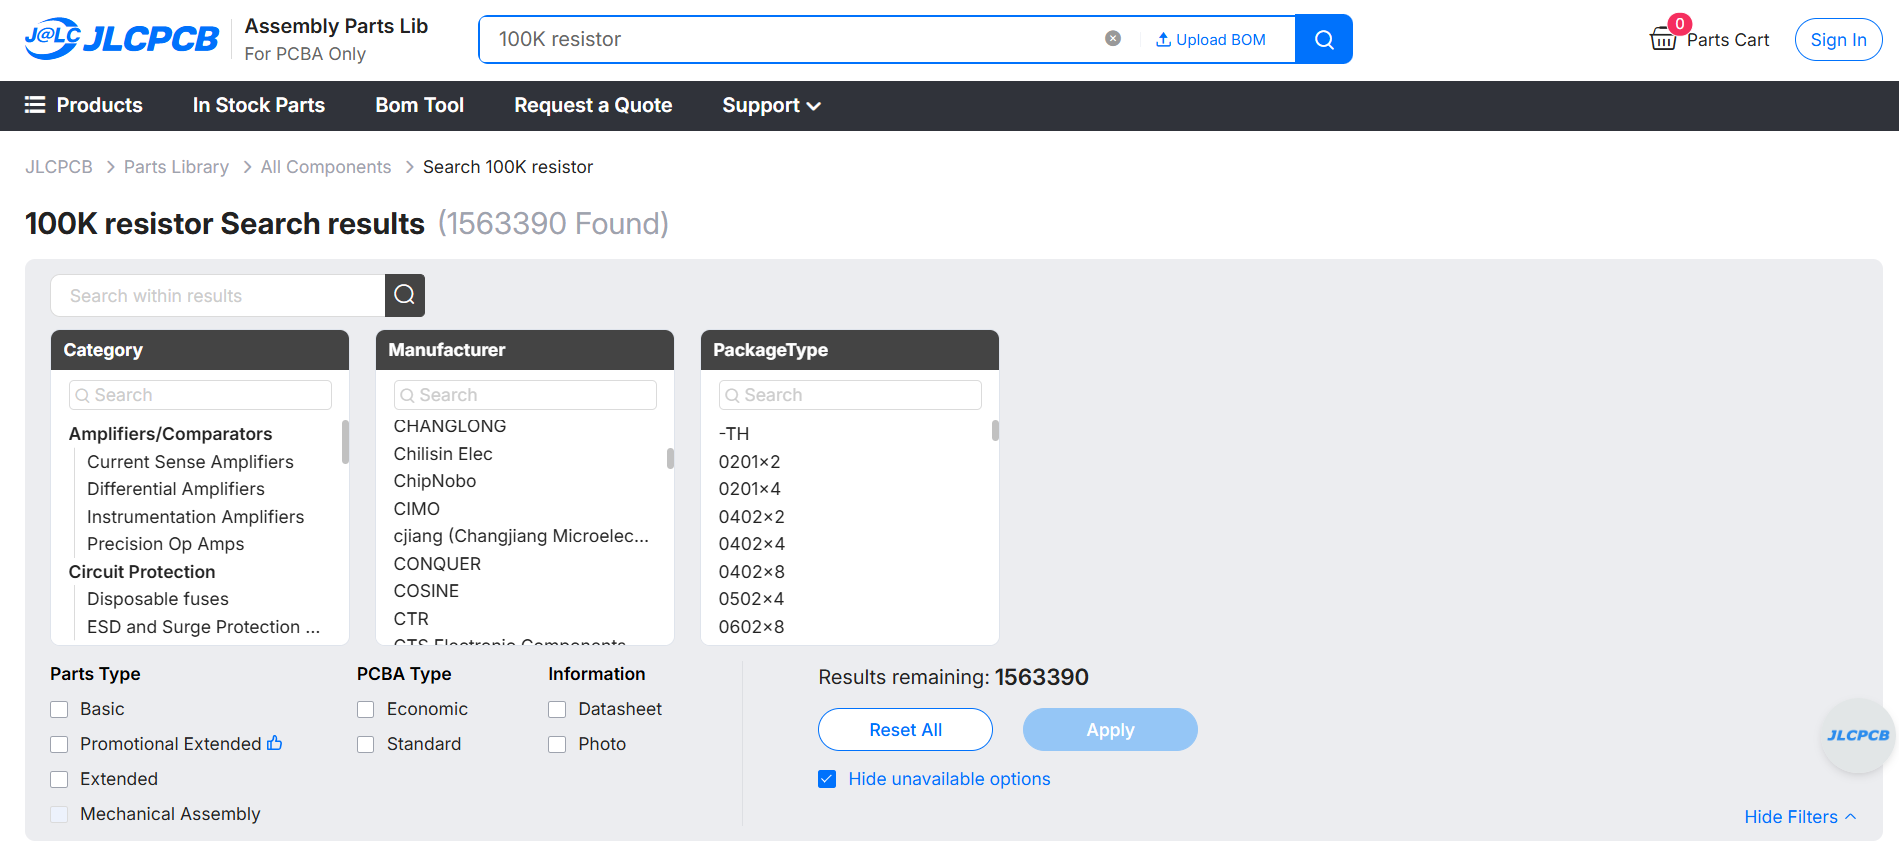This screenshot has height=855, width=1899.
Task: Select Instrumentation Amplifiers category
Action: click(x=195, y=517)
